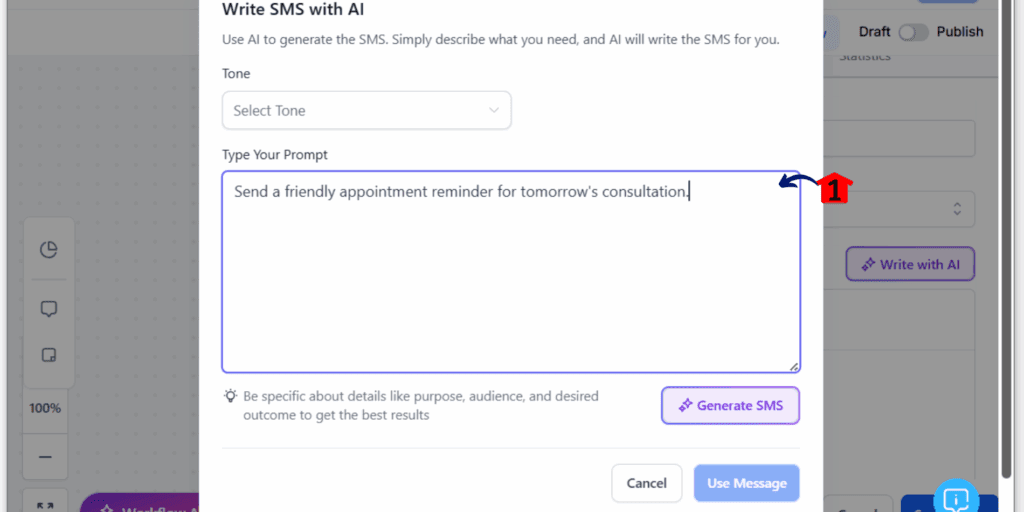This screenshot has width=1024, height=512.
Task: Click the fit-to-screen expand arrows icon
Action: click(45, 506)
